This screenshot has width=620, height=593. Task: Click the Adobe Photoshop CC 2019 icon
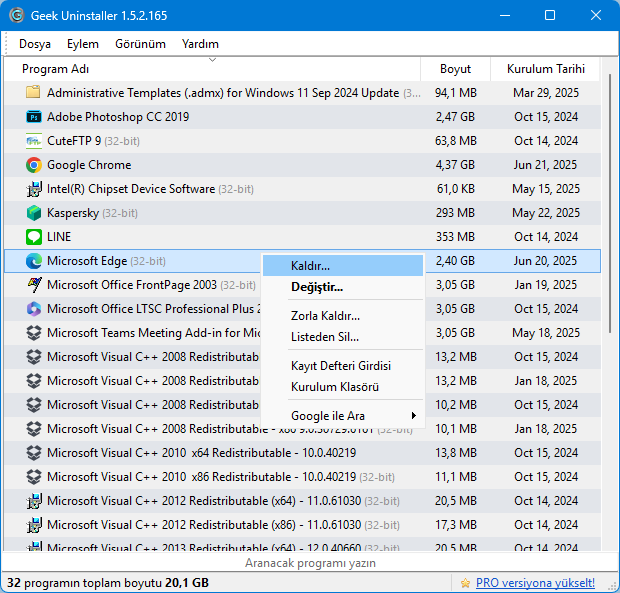coord(34,117)
